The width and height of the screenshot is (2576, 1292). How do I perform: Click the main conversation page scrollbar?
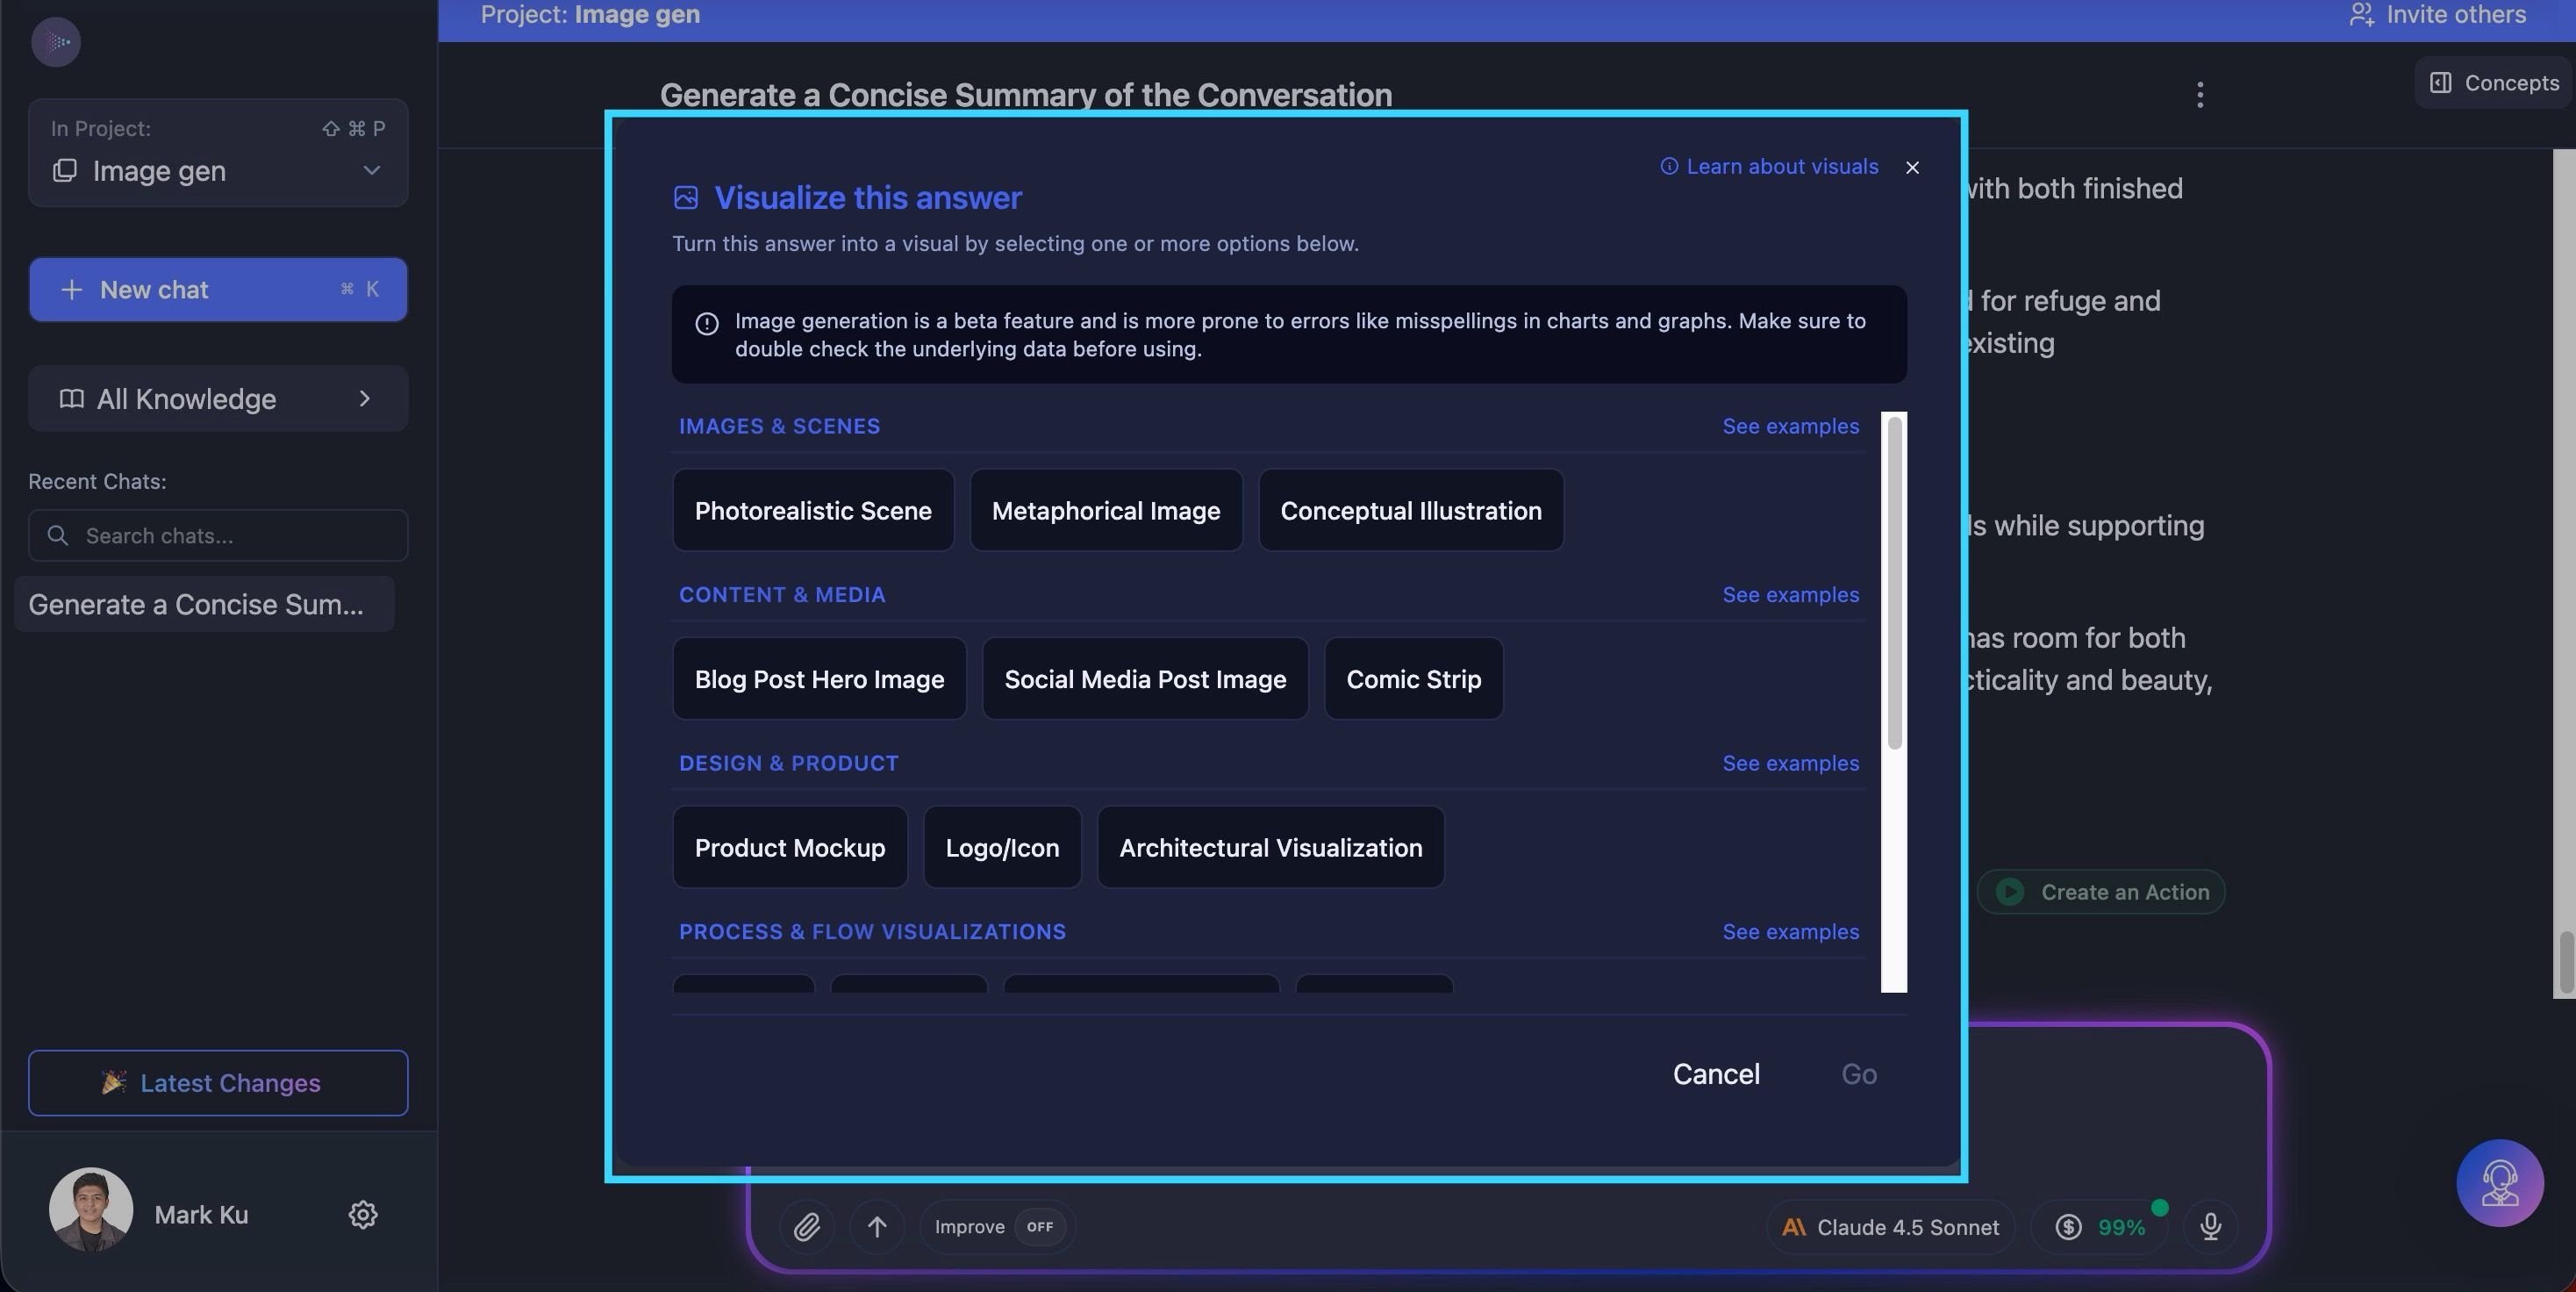click(x=2565, y=962)
